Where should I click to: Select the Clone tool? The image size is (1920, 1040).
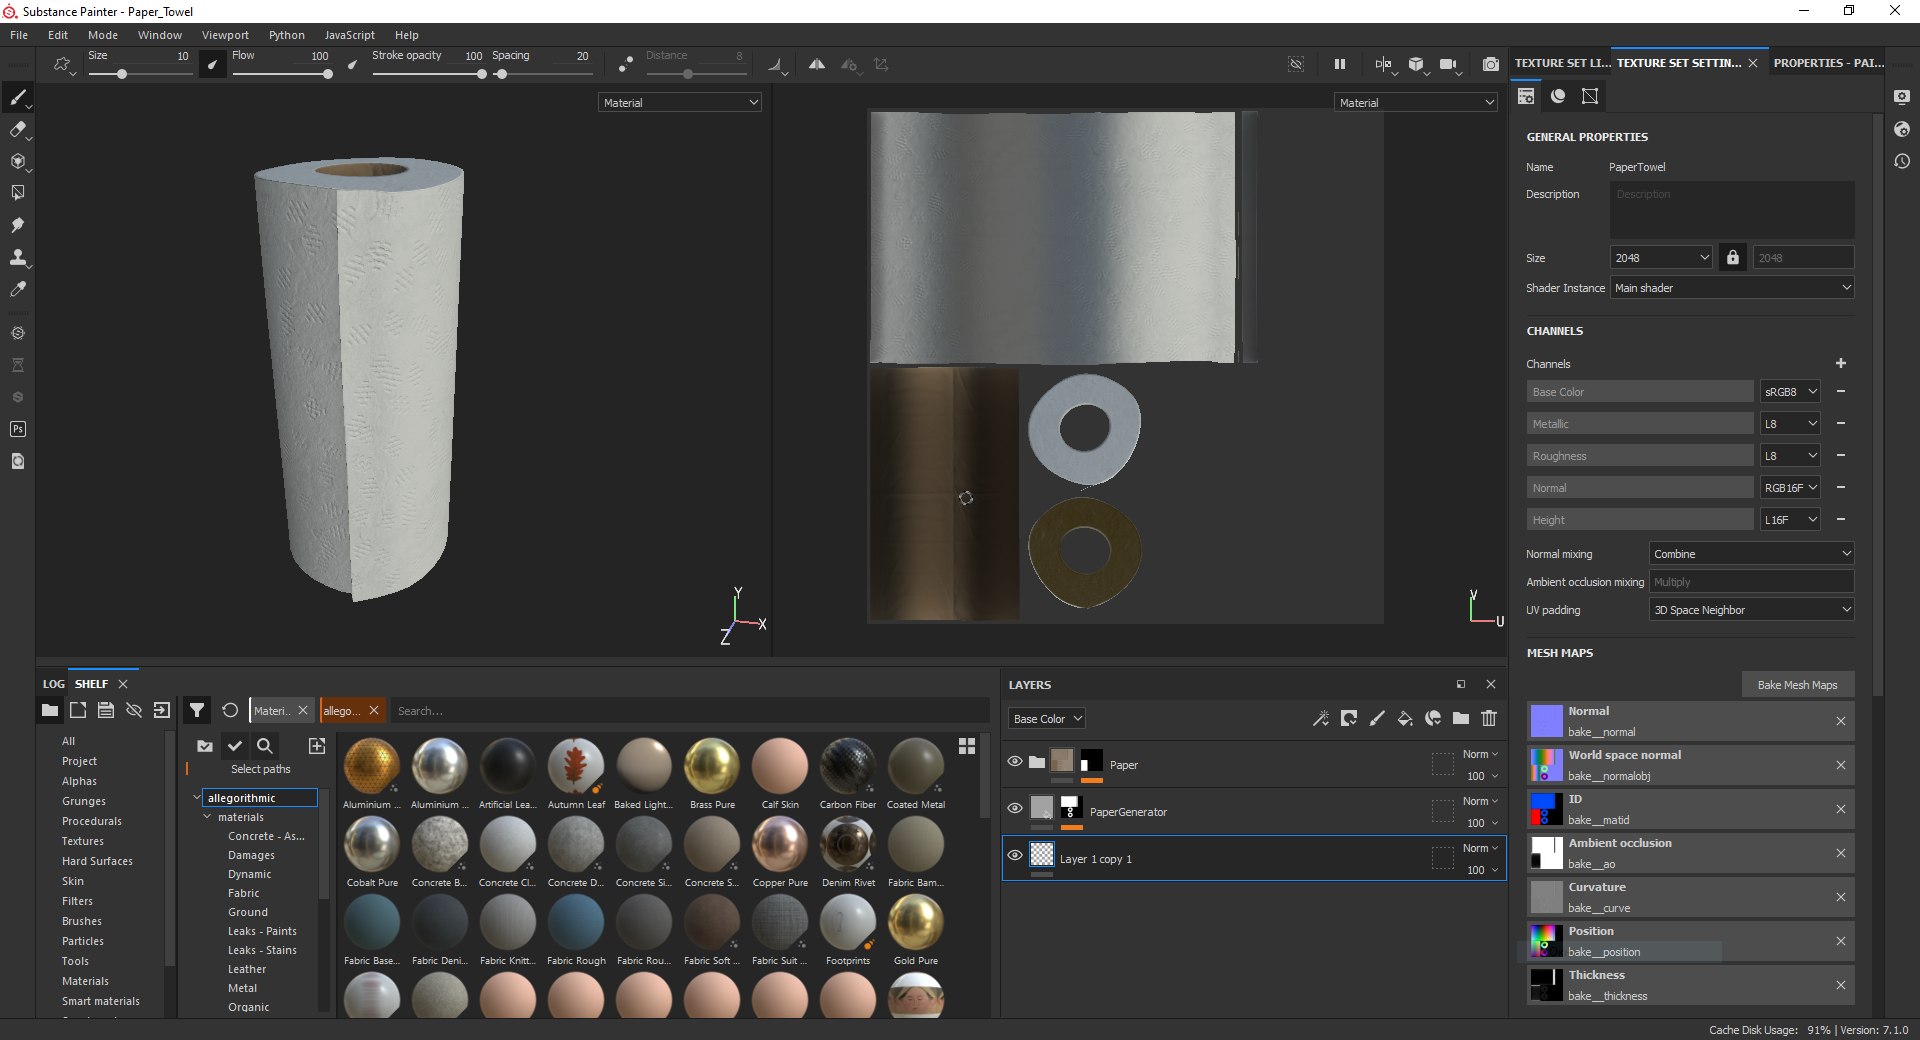(x=17, y=257)
